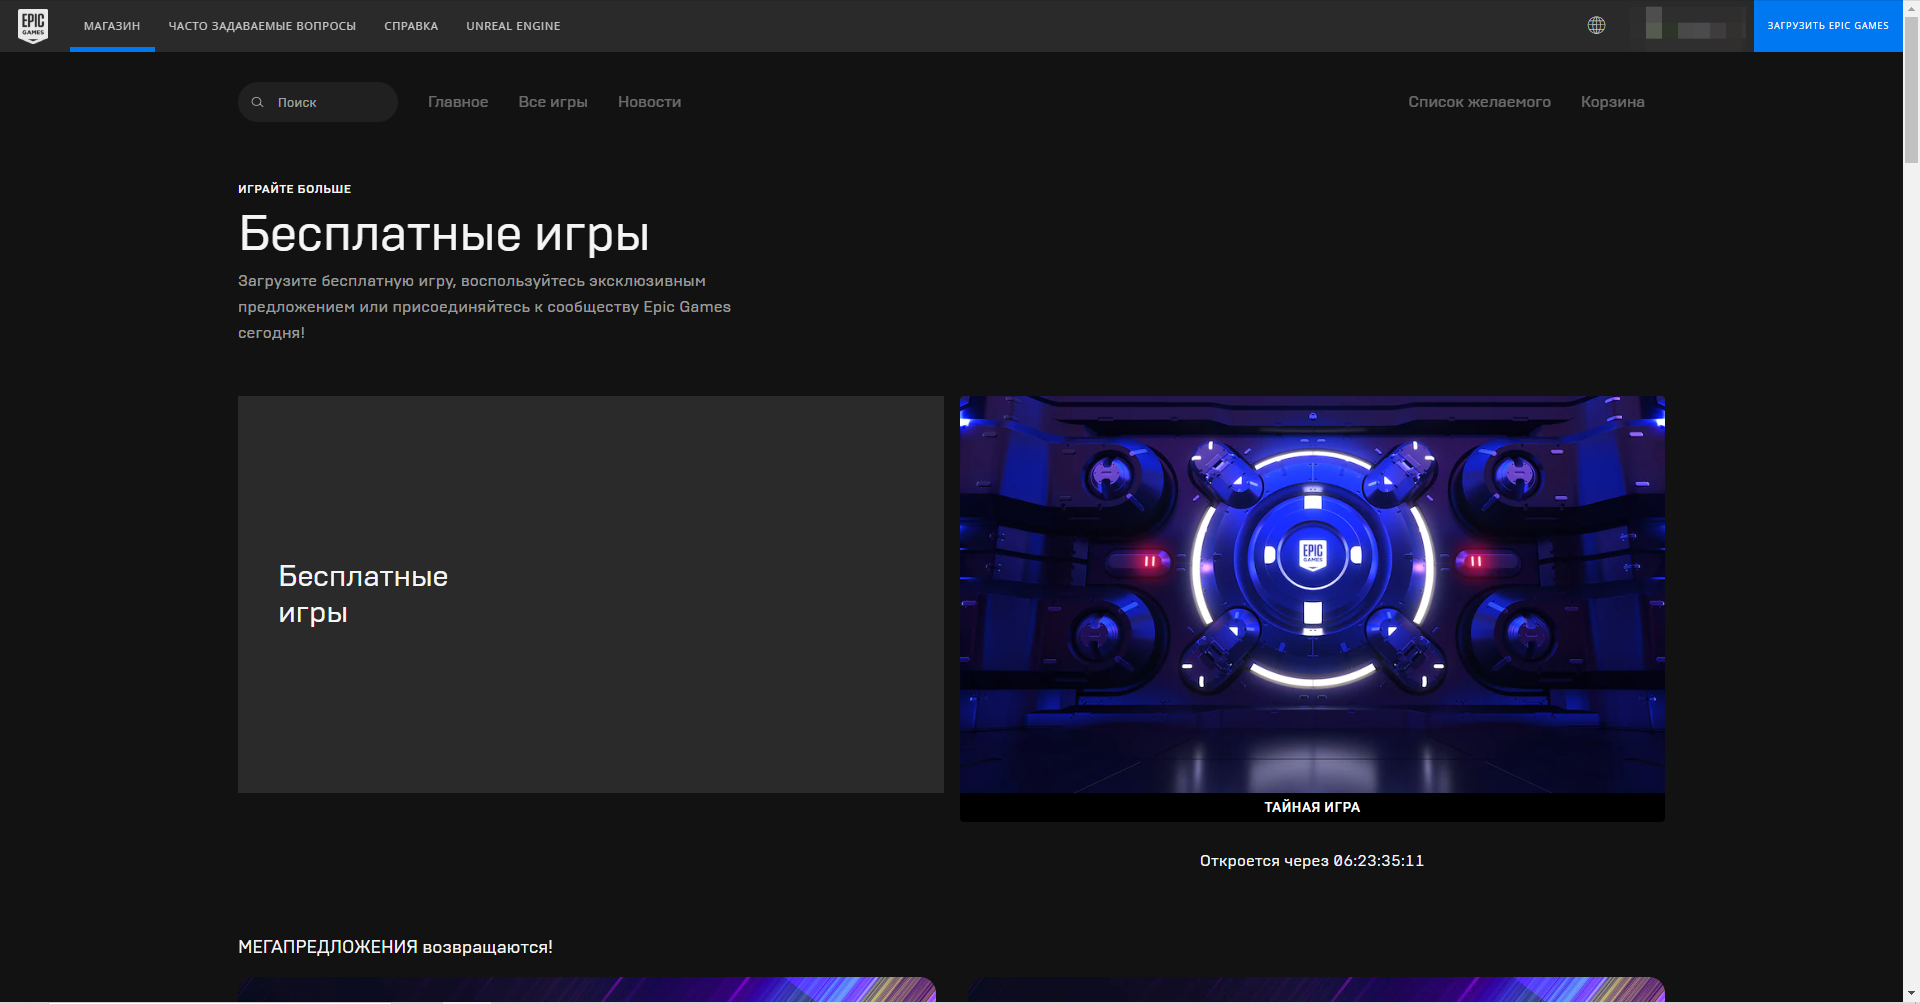
Task: Open the Новости link
Action: 649,102
